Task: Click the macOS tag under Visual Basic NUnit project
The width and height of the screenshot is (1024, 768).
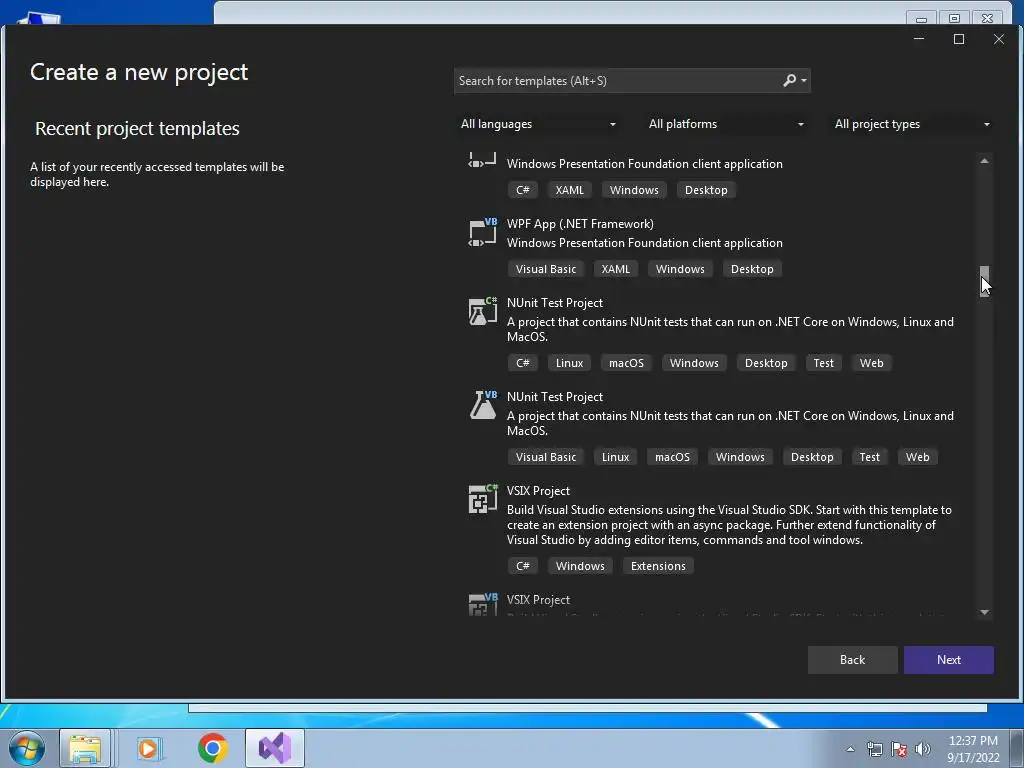Action: 672,457
